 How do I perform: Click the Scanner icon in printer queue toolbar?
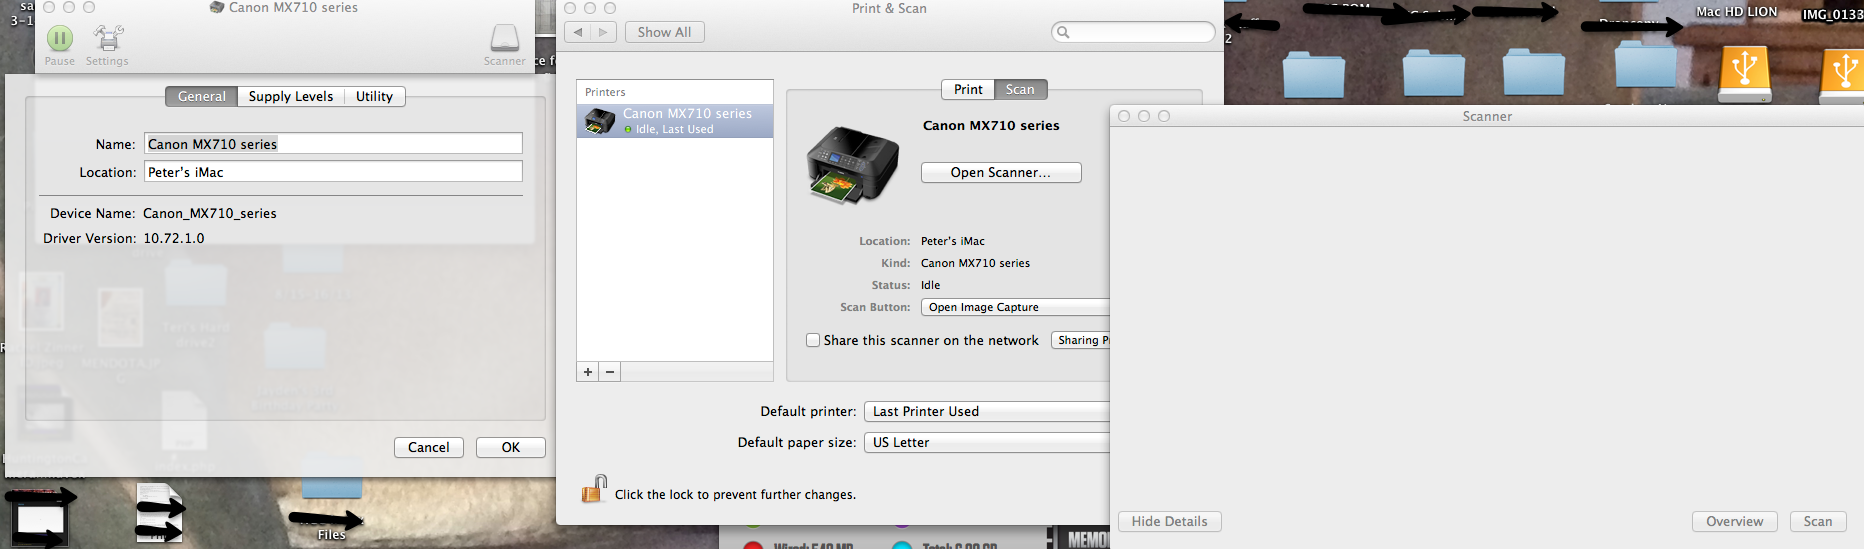pyautogui.click(x=505, y=38)
